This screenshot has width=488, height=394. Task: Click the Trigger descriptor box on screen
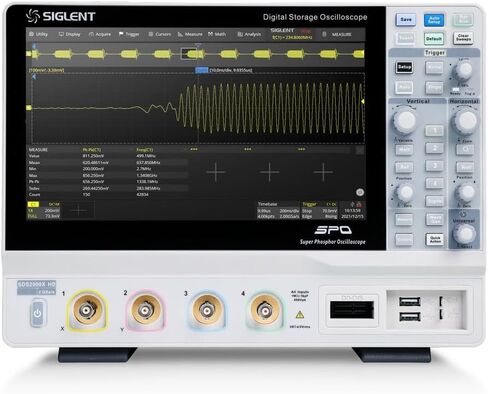click(320, 210)
